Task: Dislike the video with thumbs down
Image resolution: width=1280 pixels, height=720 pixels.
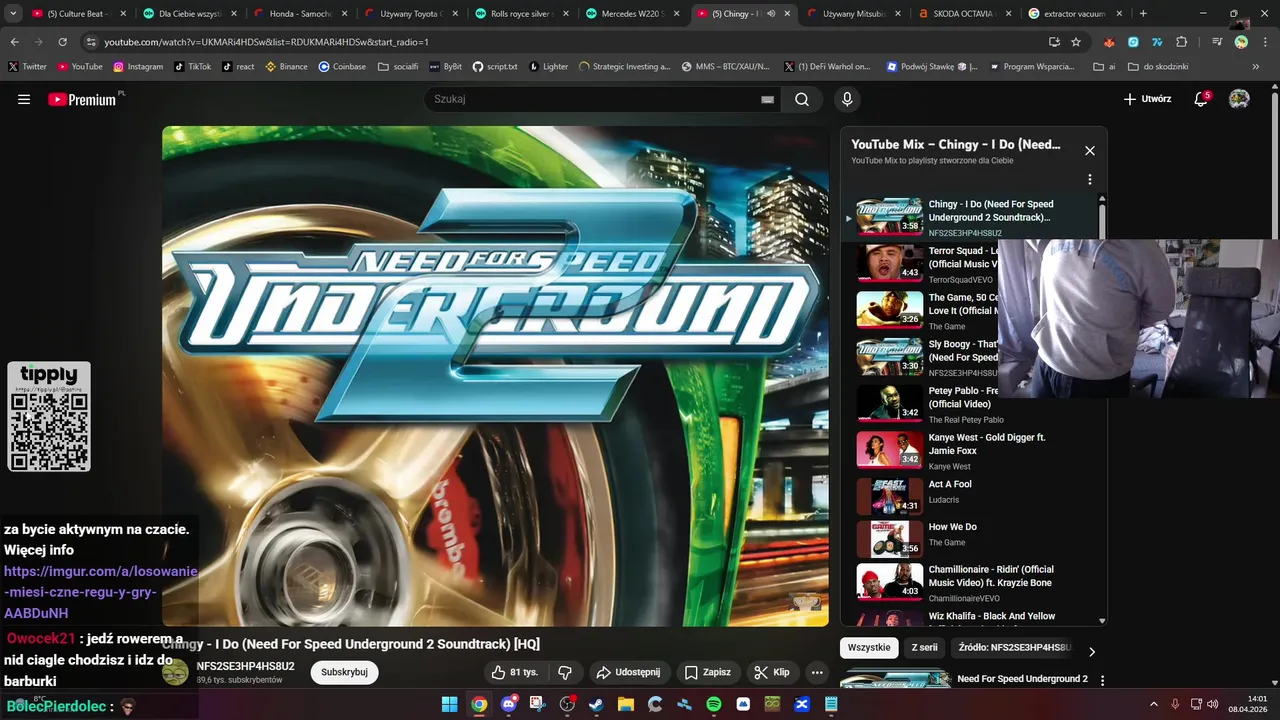Action: (x=565, y=672)
